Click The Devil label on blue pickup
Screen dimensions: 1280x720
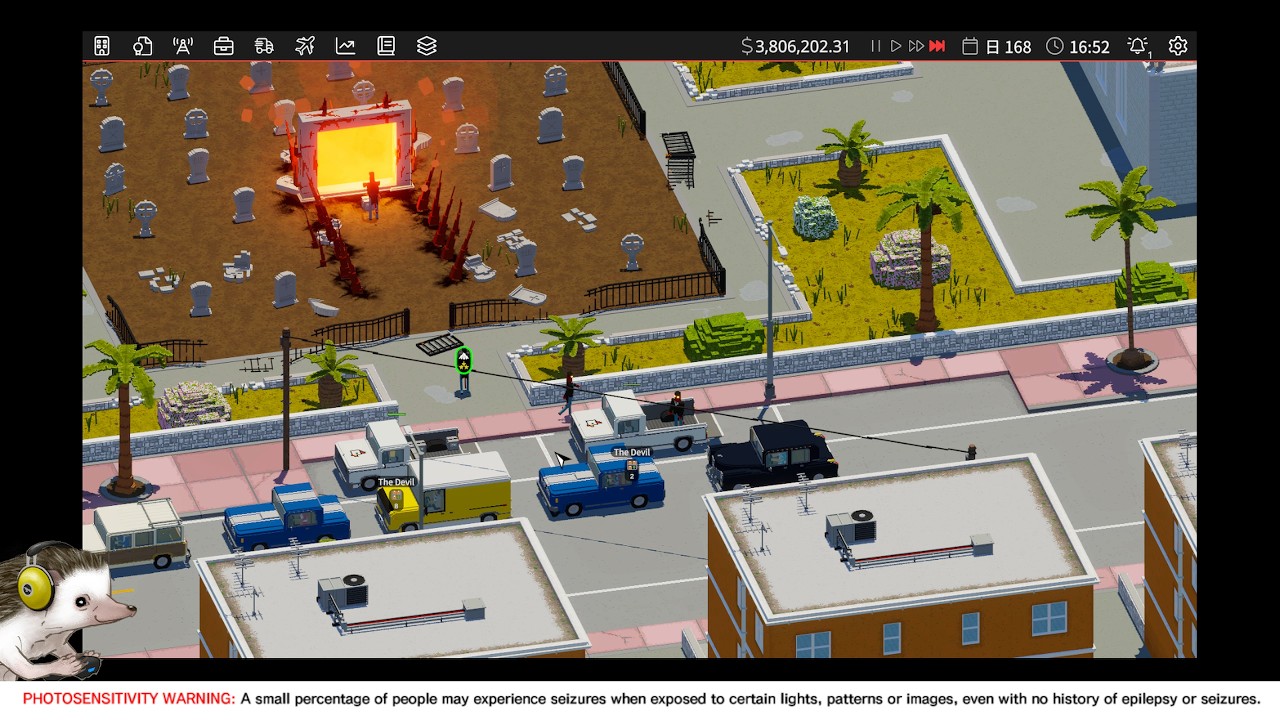tap(631, 452)
